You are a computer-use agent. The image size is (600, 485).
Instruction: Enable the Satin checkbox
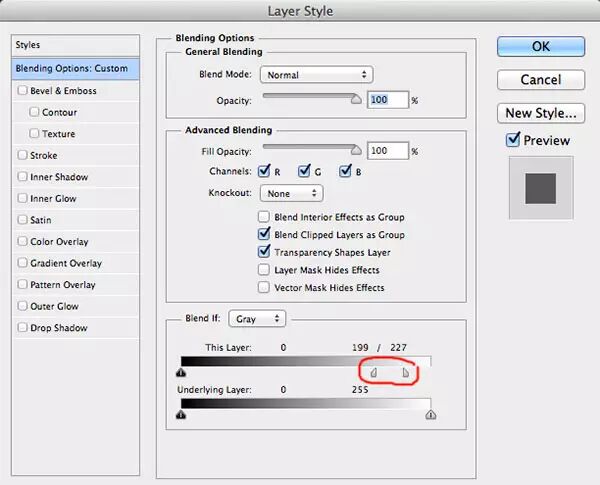point(23,219)
